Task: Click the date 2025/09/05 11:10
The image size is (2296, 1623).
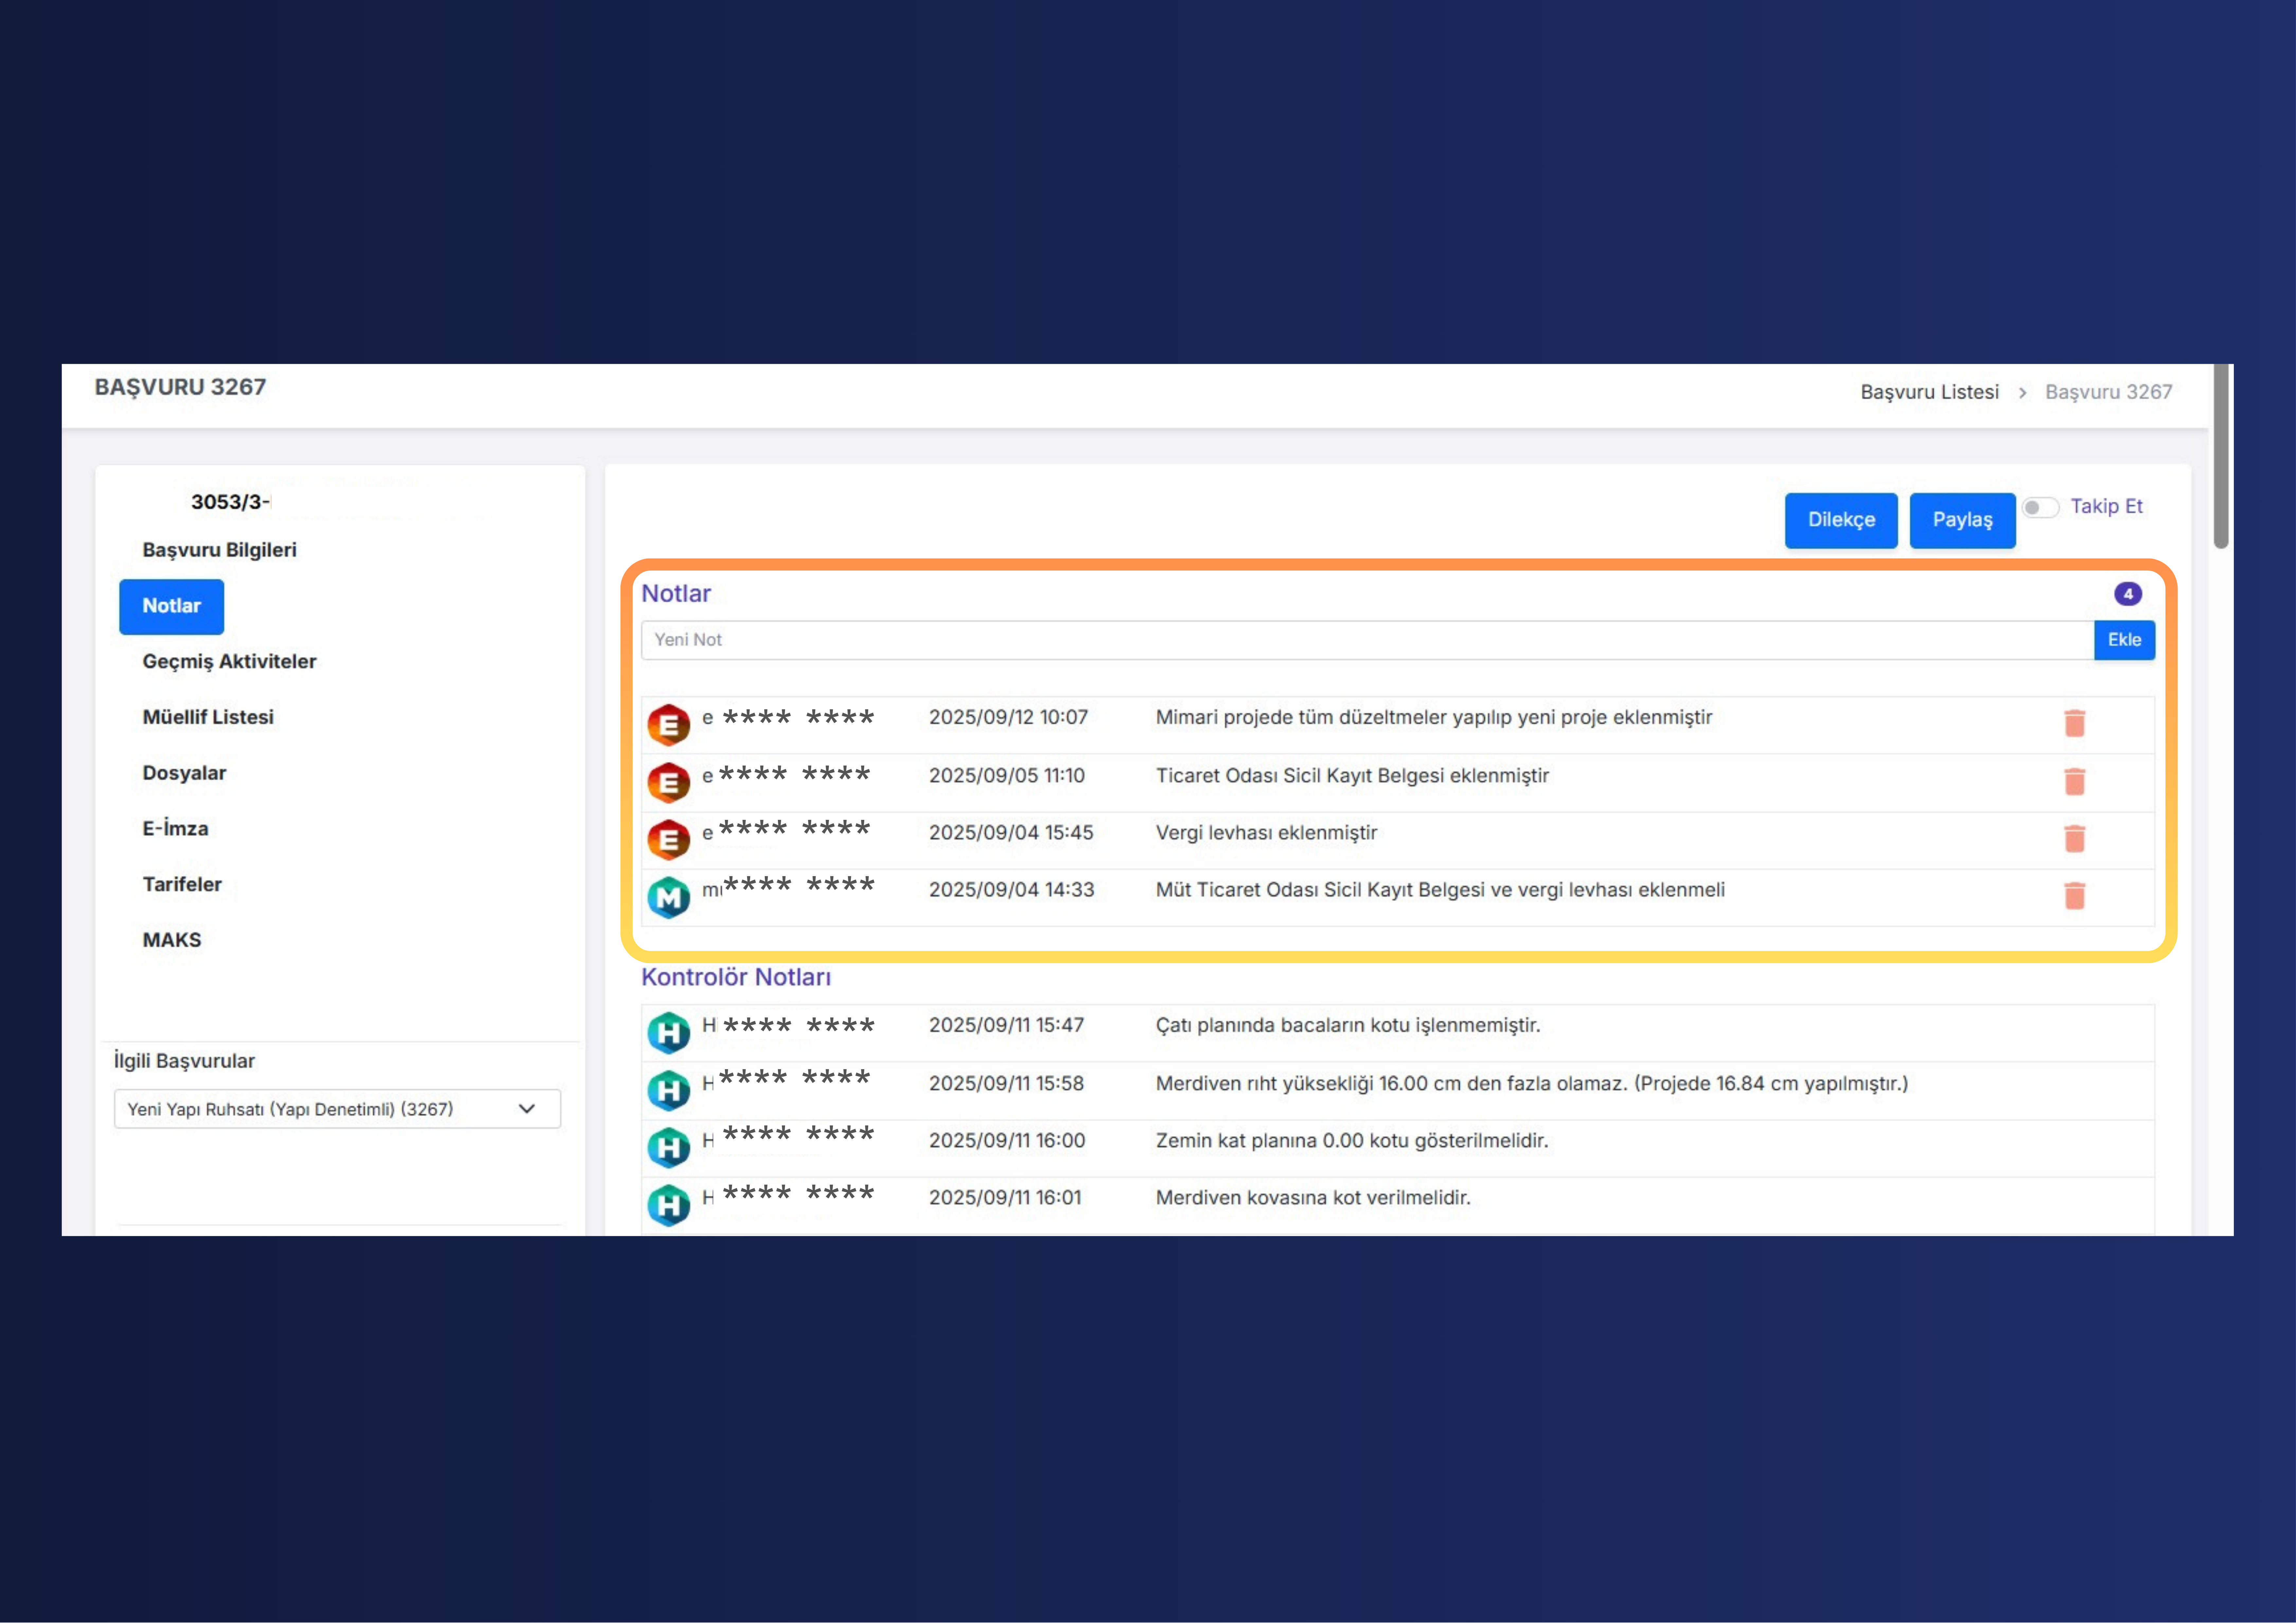Action: [x=1007, y=776]
